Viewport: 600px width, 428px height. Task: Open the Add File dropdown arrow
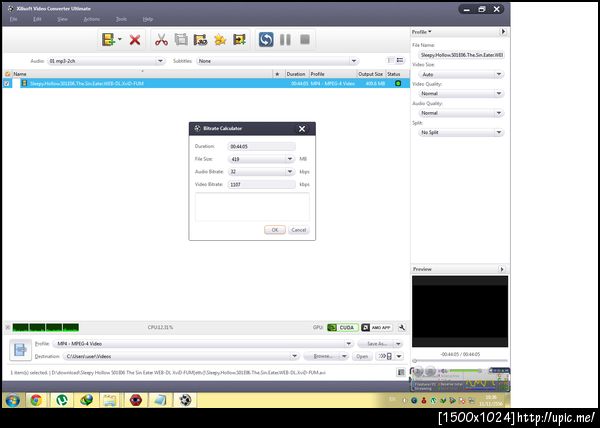120,39
